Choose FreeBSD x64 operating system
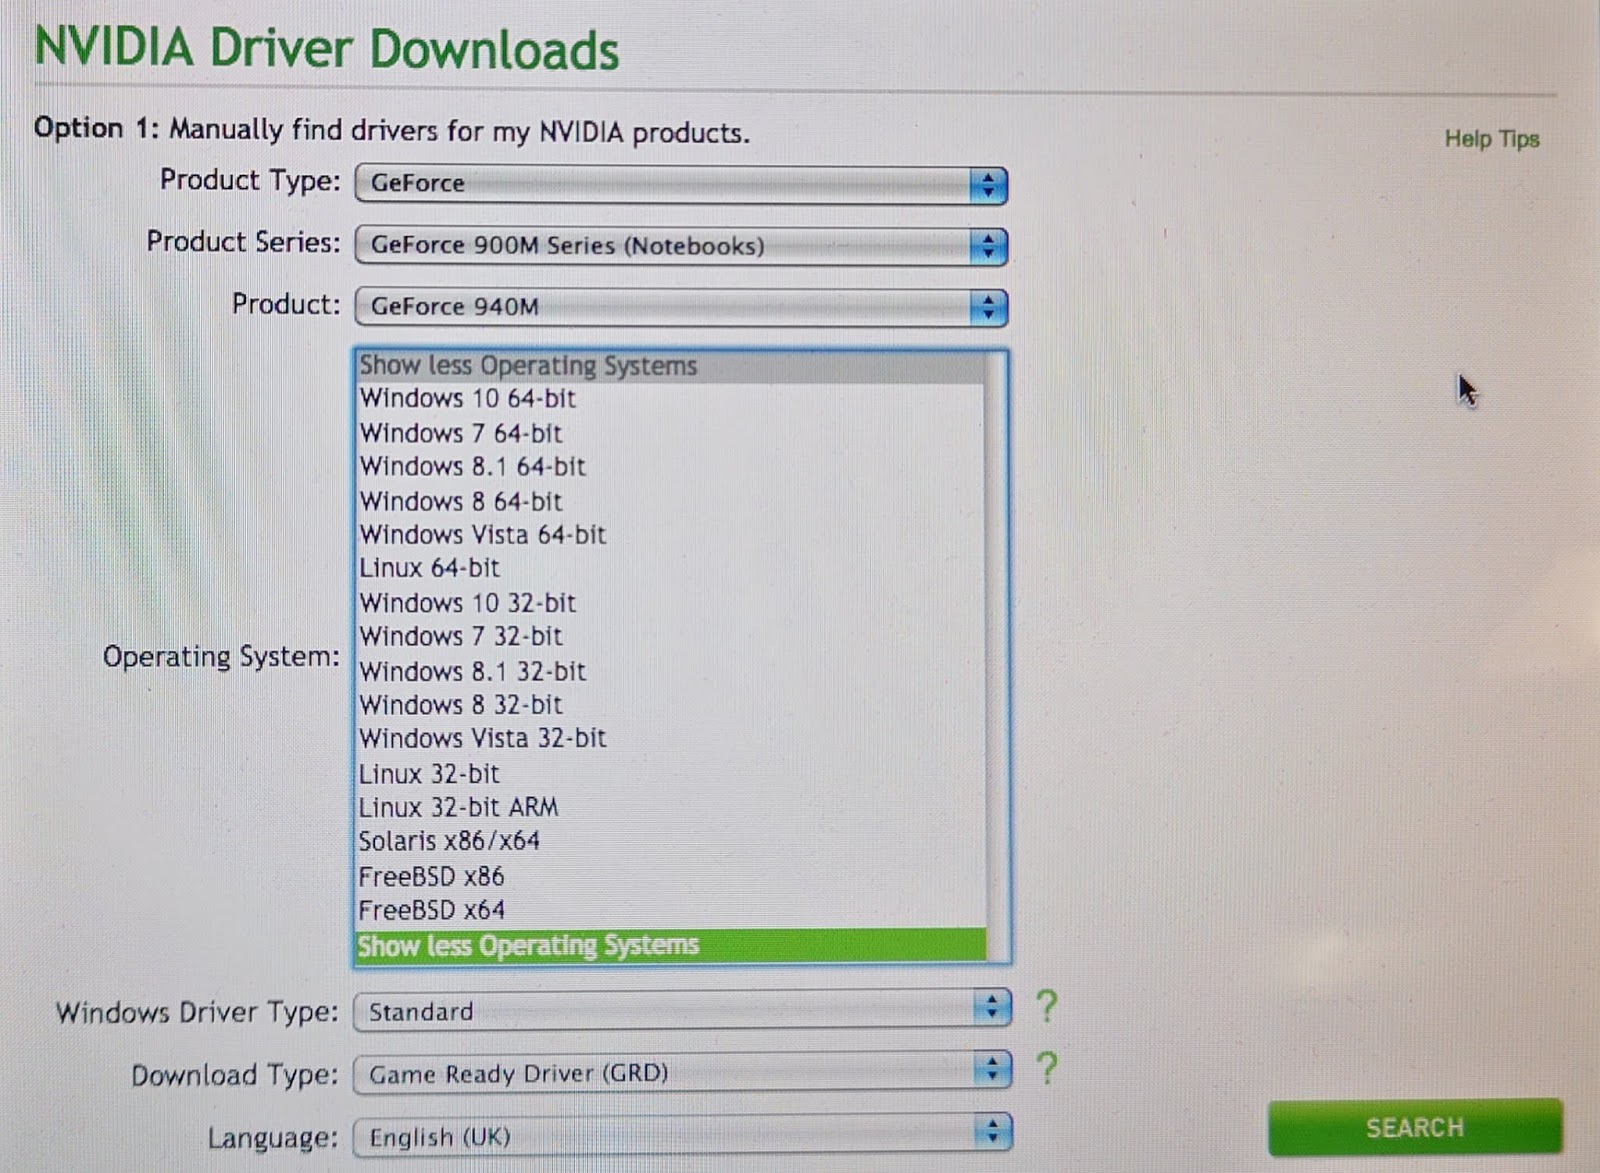 [671, 911]
